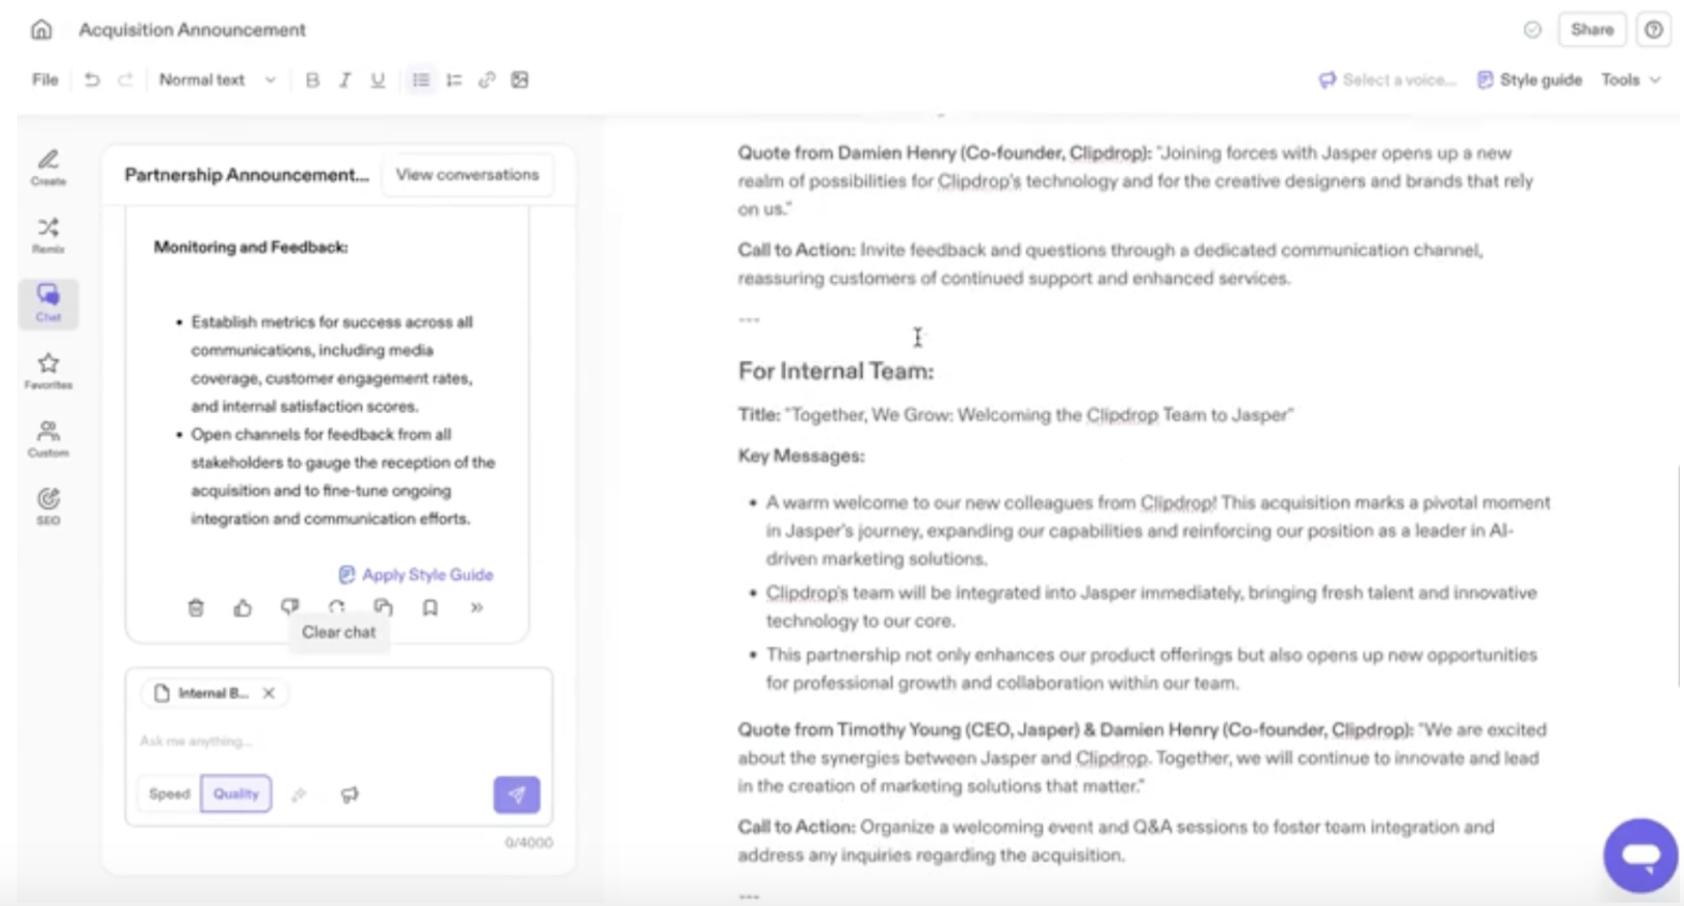Click the saved status checkmark icon
This screenshot has height=906, width=1684.
pyautogui.click(x=1532, y=30)
